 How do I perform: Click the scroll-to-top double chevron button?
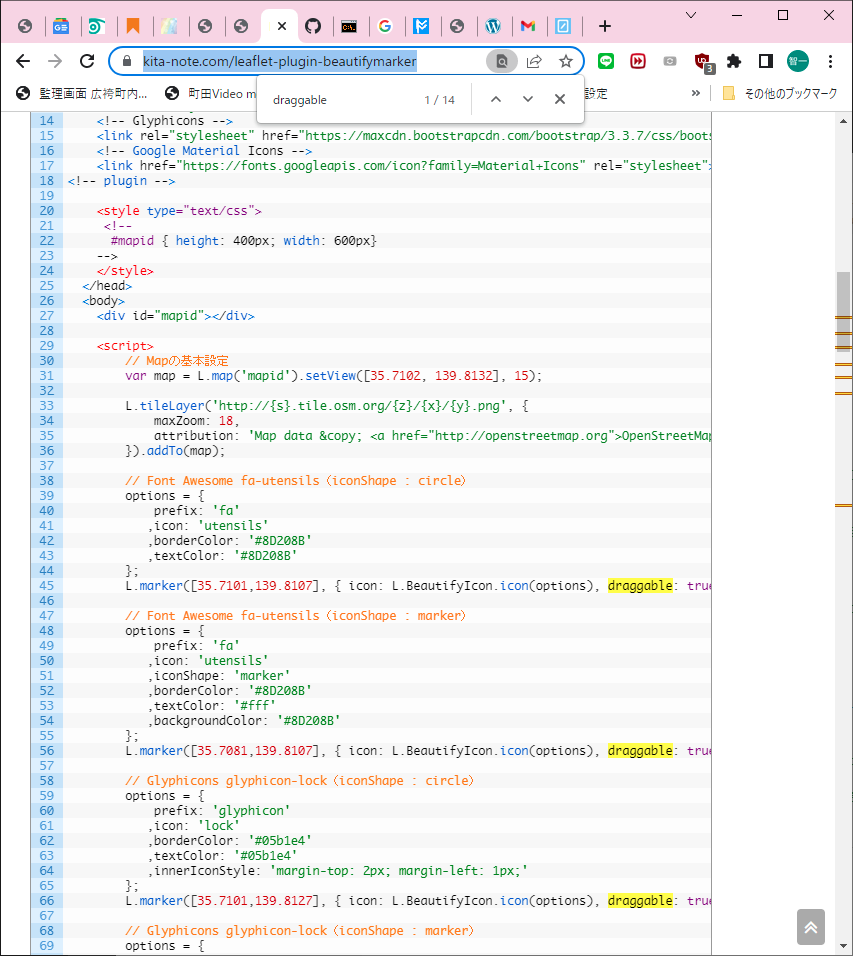pos(810,927)
